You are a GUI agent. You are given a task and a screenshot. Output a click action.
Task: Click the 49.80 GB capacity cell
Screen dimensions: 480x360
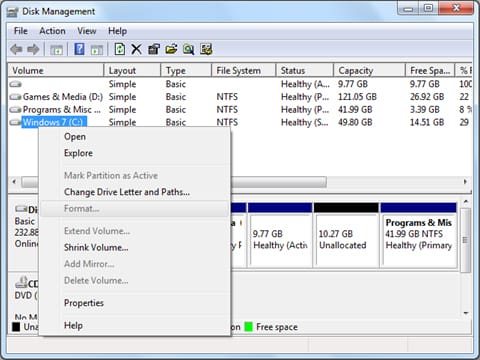[355, 122]
